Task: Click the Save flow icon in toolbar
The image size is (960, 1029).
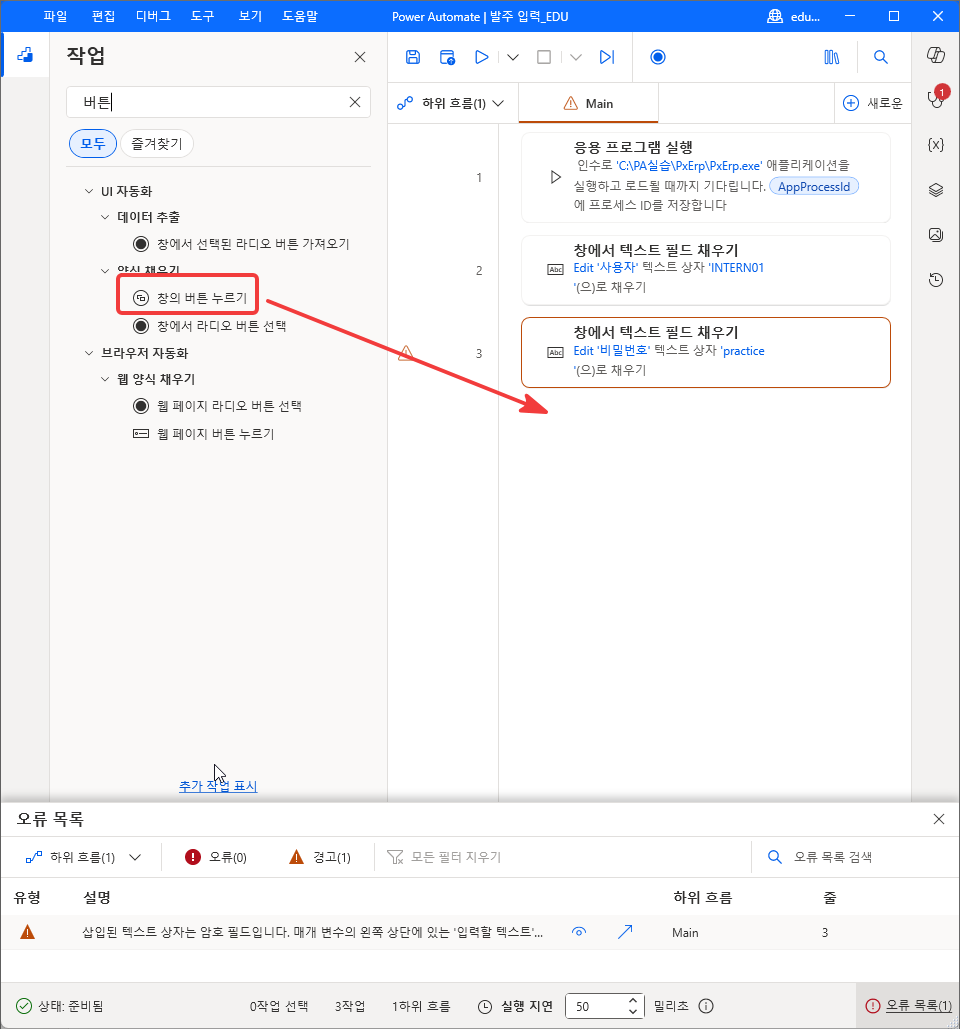Action: tap(413, 57)
